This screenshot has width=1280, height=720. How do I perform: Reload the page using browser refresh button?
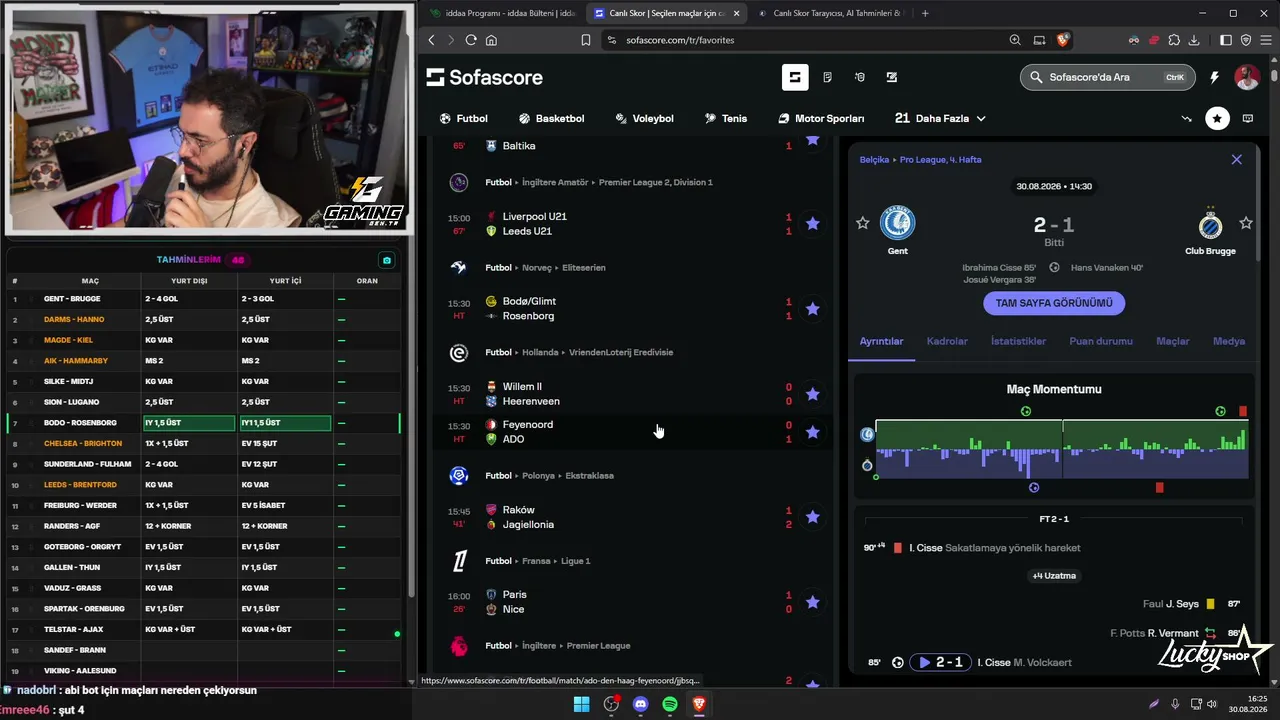[x=470, y=40]
